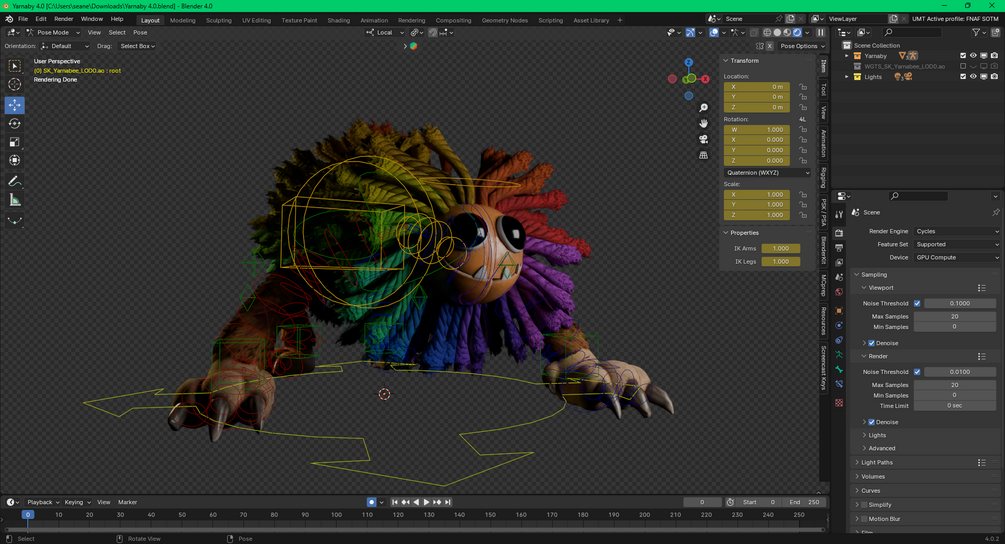Open the Pose Mode dropdown
Viewport: 1005px width, 544px height.
pos(52,32)
